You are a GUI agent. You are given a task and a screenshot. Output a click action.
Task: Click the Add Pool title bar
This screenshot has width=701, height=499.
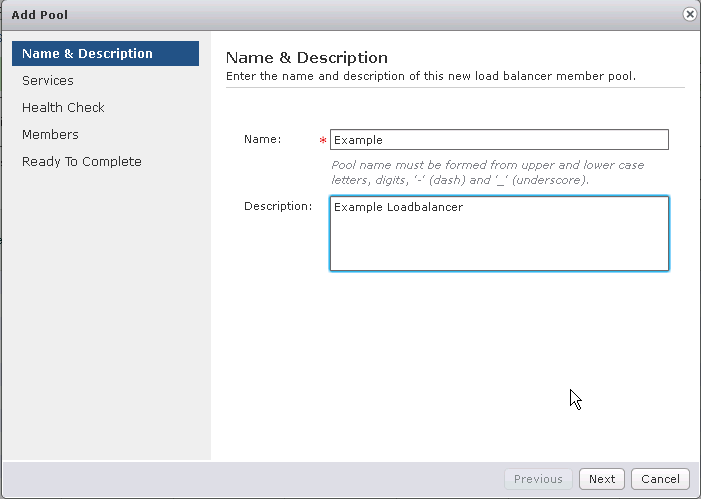(x=340, y=15)
